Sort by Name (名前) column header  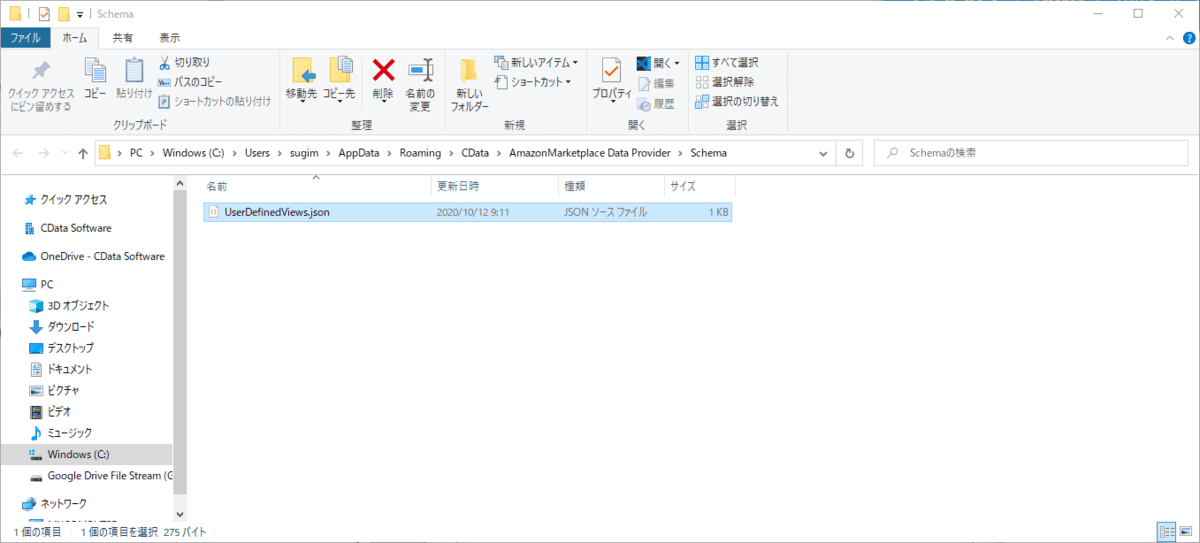(316, 186)
